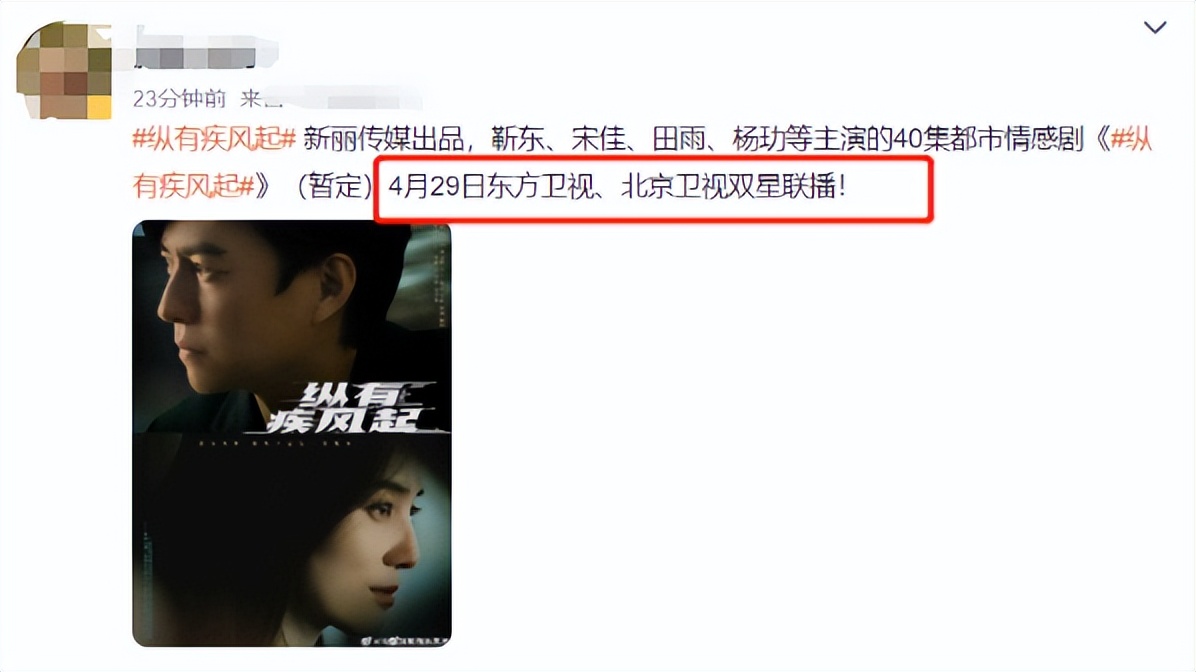This screenshot has height=672, width=1196.
Task: Click the name 田雨 in the post
Action: (679, 139)
